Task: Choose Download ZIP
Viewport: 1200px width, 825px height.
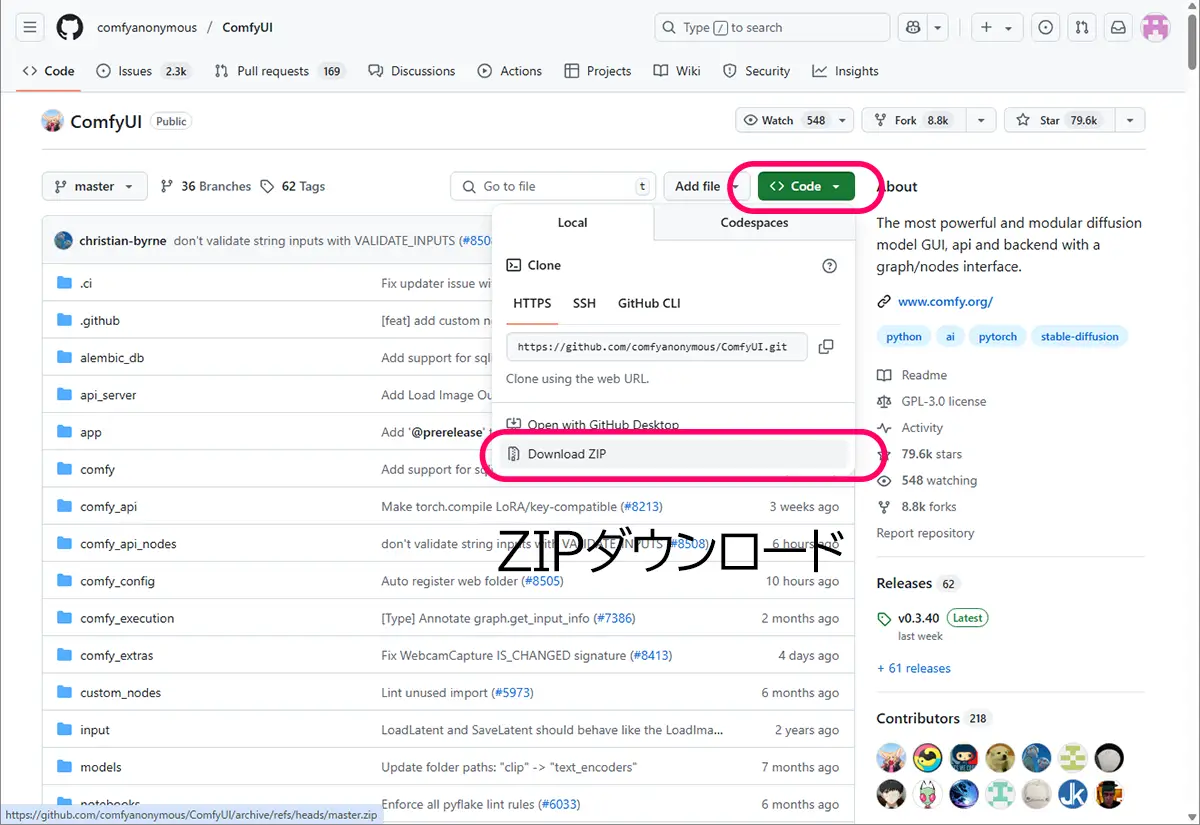Action: pos(673,454)
